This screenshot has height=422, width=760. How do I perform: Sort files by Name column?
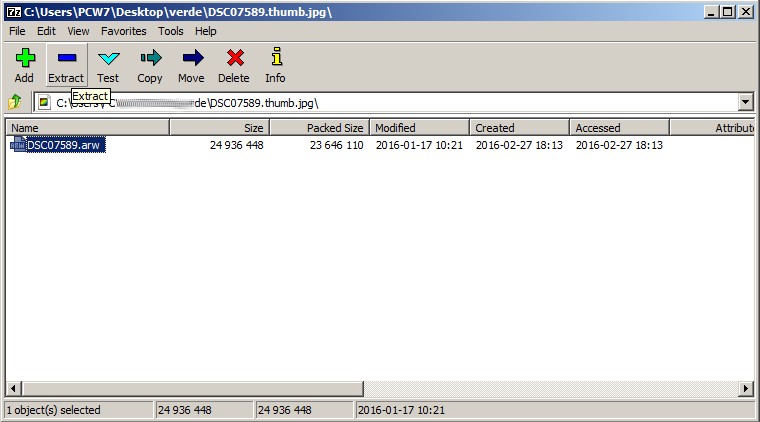pyautogui.click(x=87, y=128)
